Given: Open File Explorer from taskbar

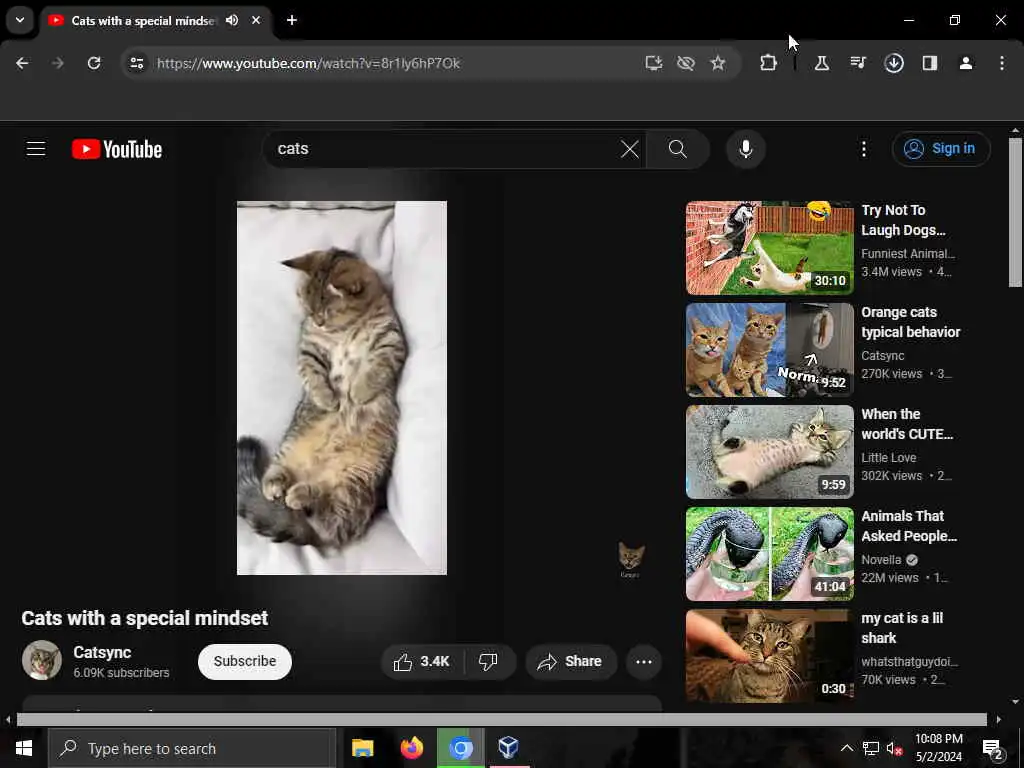Looking at the screenshot, I should pyautogui.click(x=362, y=748).
